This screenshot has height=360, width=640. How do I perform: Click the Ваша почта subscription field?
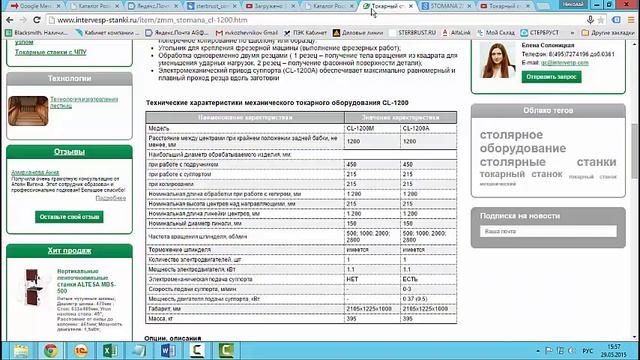tap(548, 231)
